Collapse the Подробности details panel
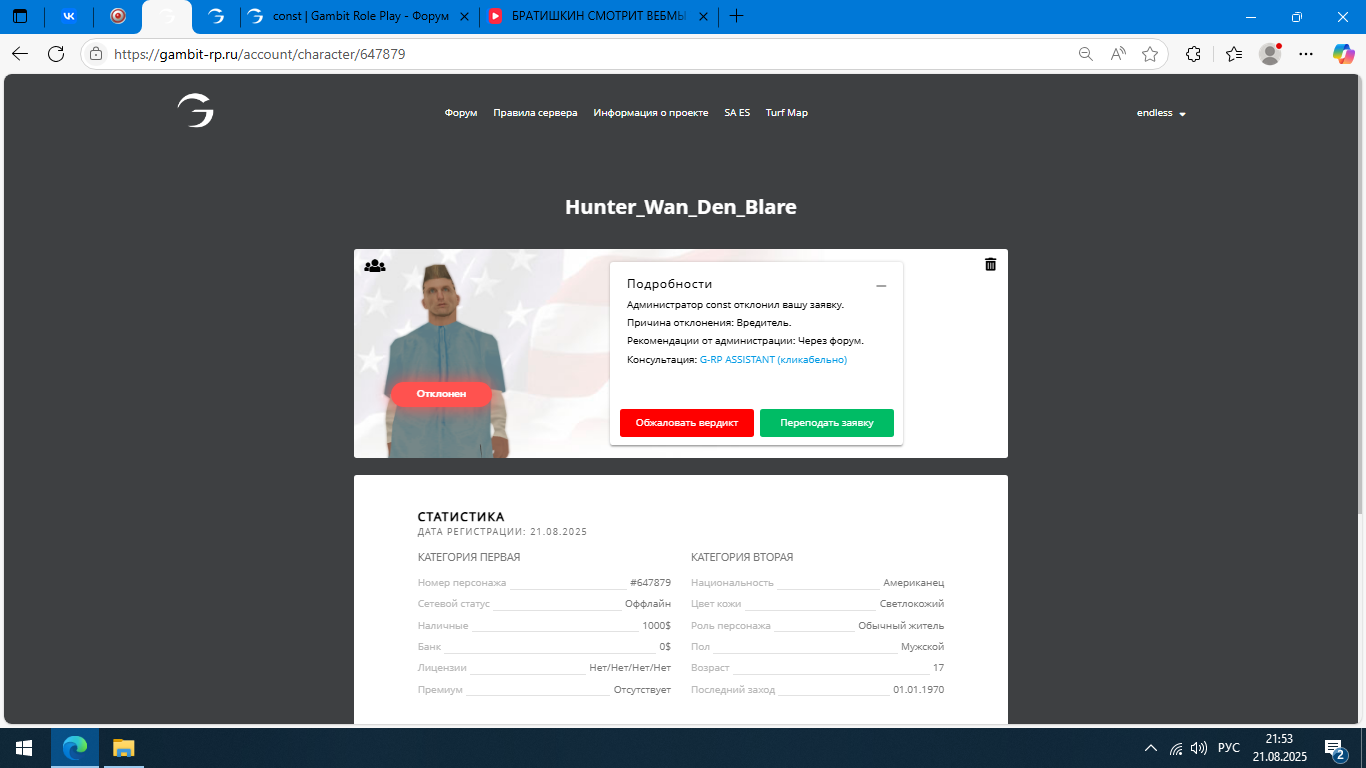The height and width of the screenshot is (768, 1366). pos(881,286)
